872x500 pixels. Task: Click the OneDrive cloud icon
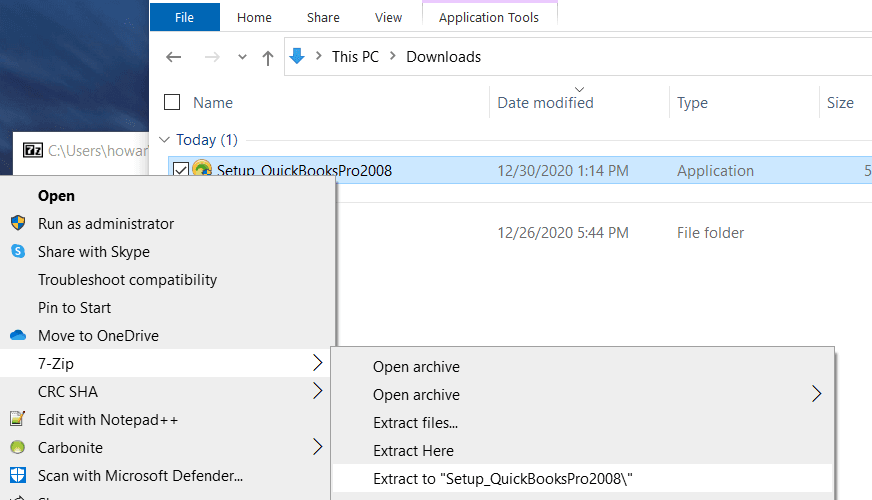click(18, 335)
